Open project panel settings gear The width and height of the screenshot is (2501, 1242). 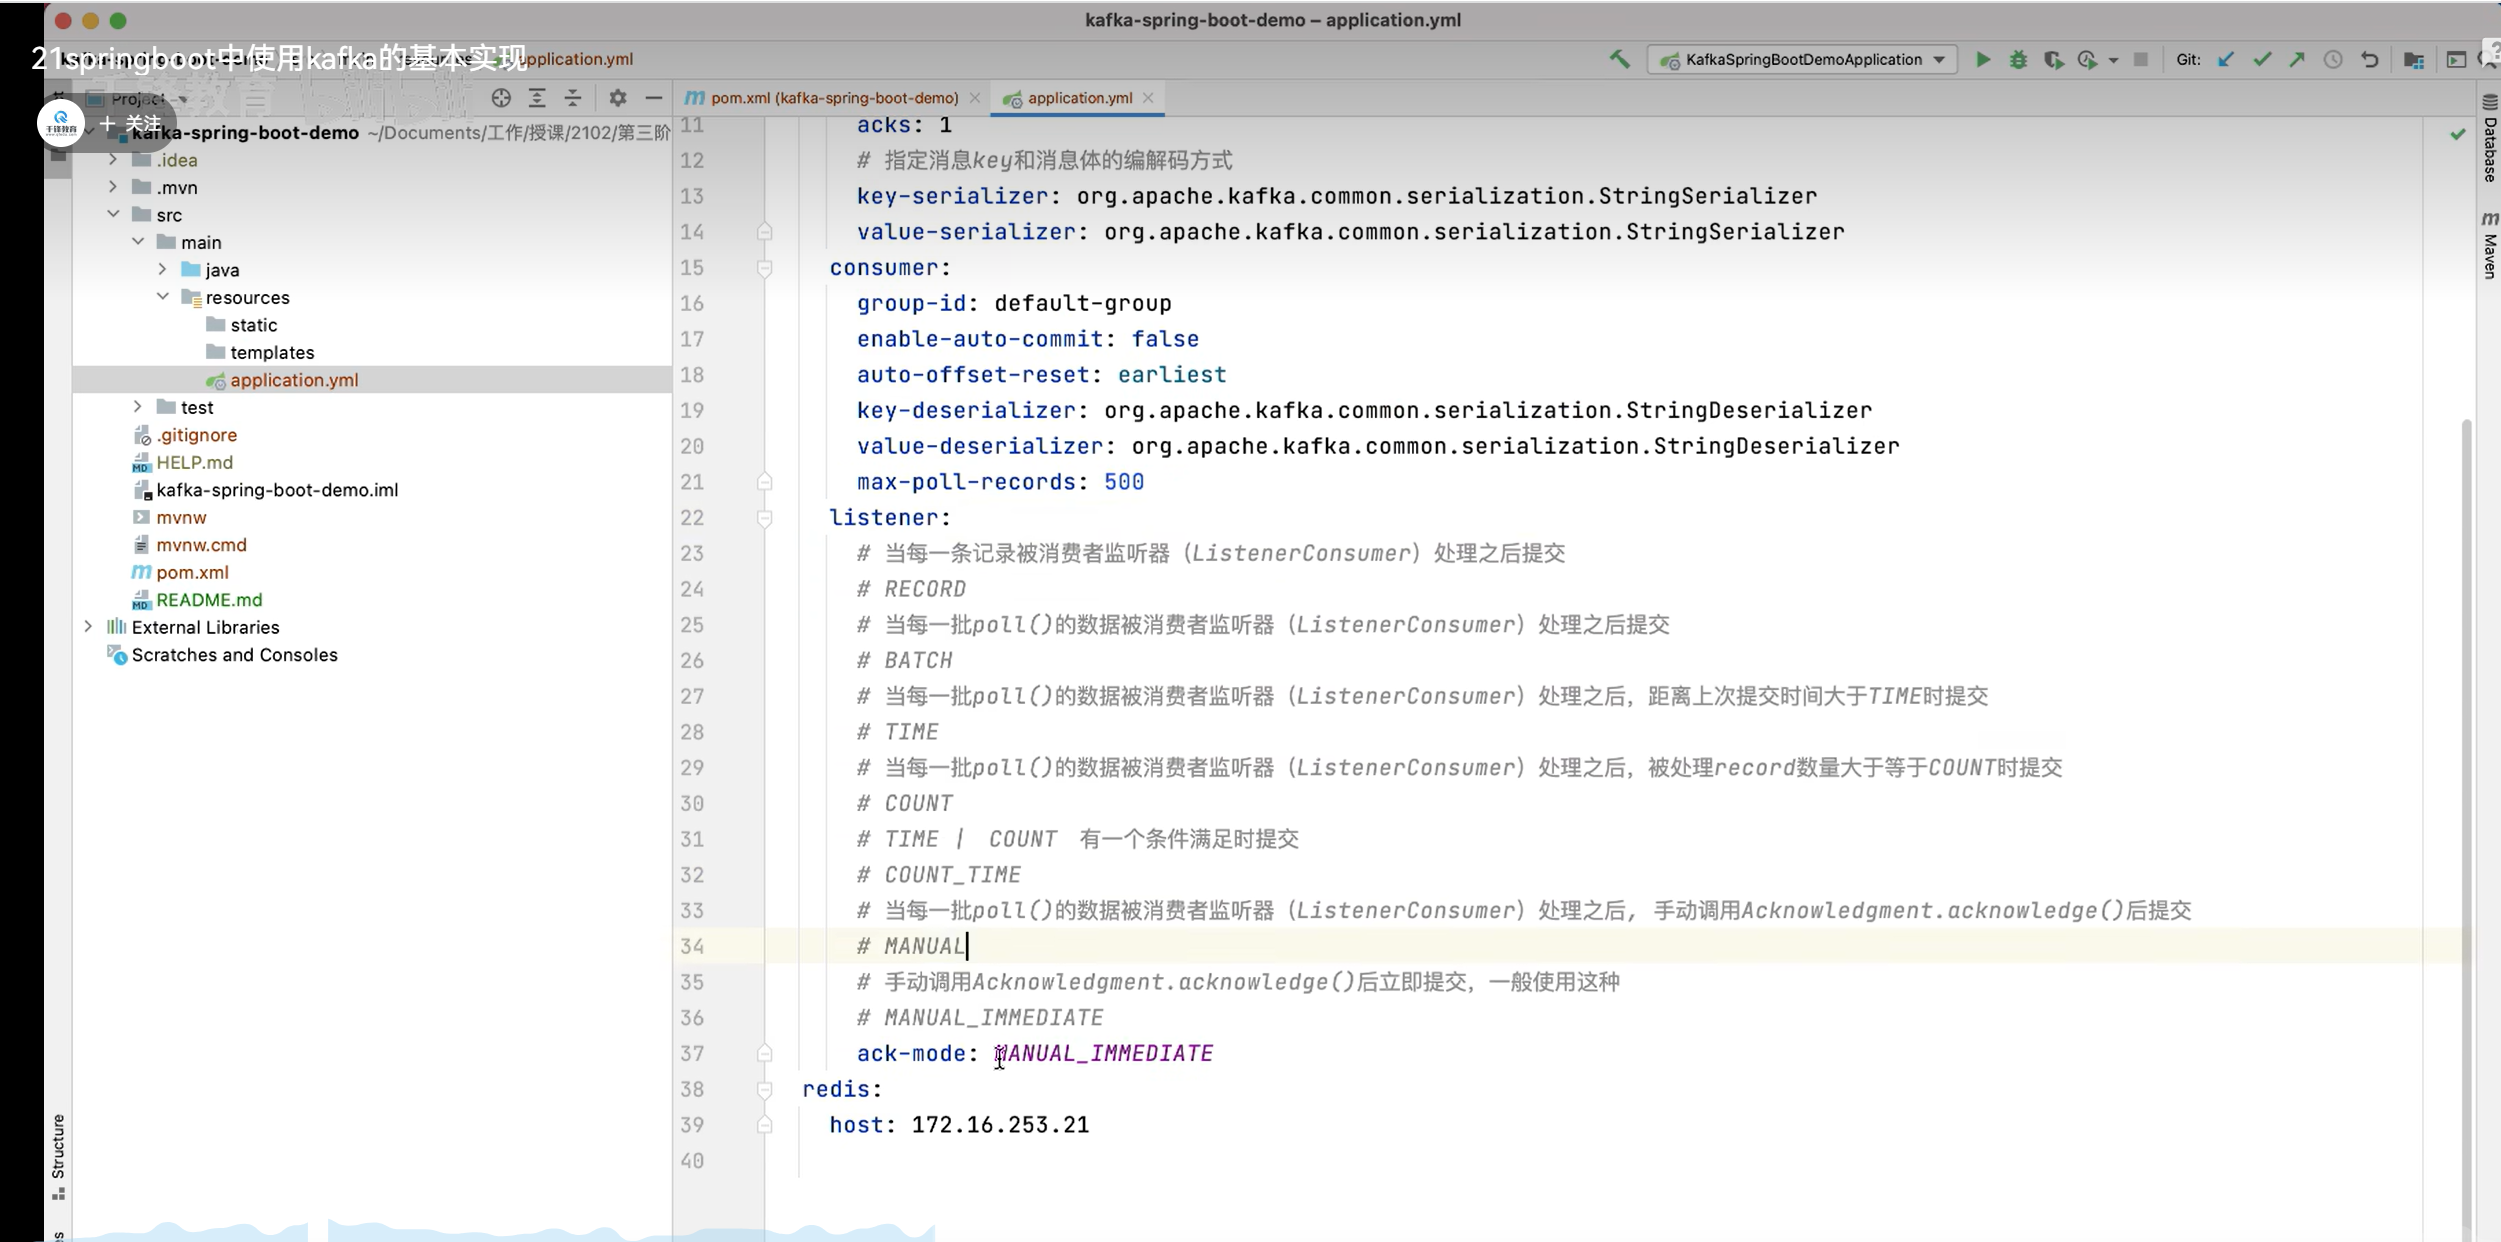(617, 97)
